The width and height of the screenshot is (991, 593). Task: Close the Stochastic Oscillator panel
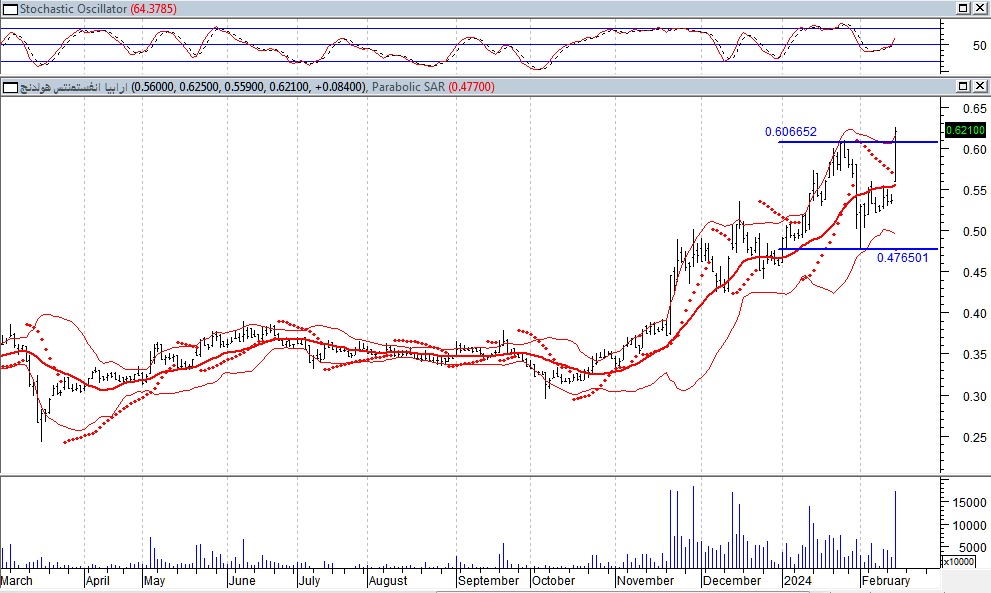(980, 8)
